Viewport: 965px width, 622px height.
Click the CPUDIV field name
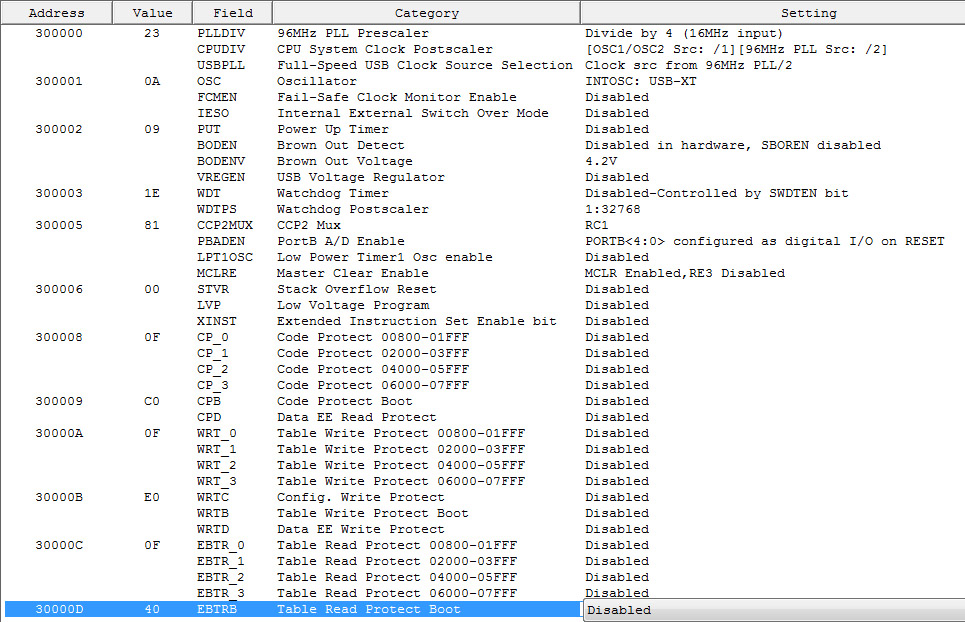pos(221,49)
